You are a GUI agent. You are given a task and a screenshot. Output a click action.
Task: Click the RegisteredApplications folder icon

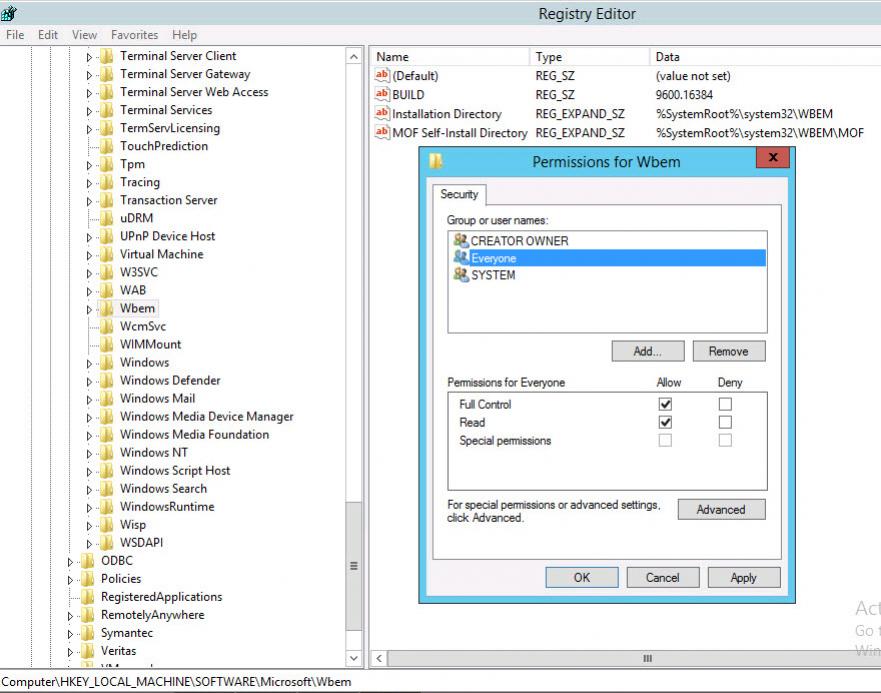[x=88, y=596]
